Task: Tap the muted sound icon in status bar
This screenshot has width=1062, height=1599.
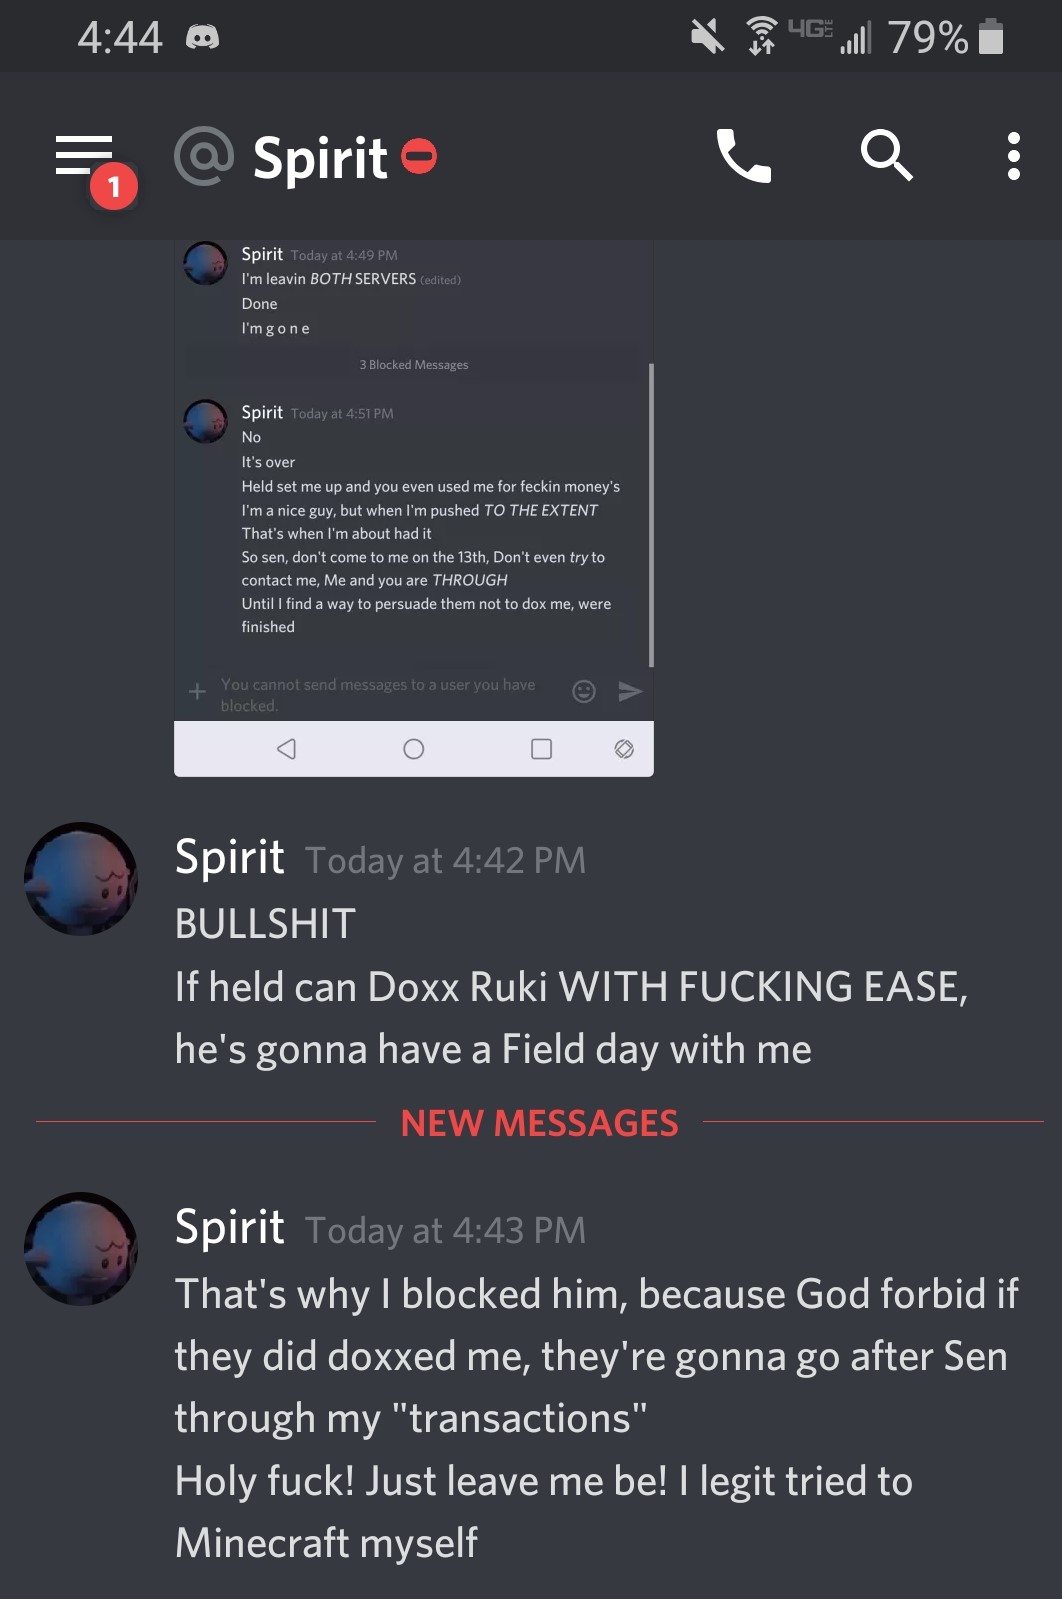Action: (x=708, y=37)
